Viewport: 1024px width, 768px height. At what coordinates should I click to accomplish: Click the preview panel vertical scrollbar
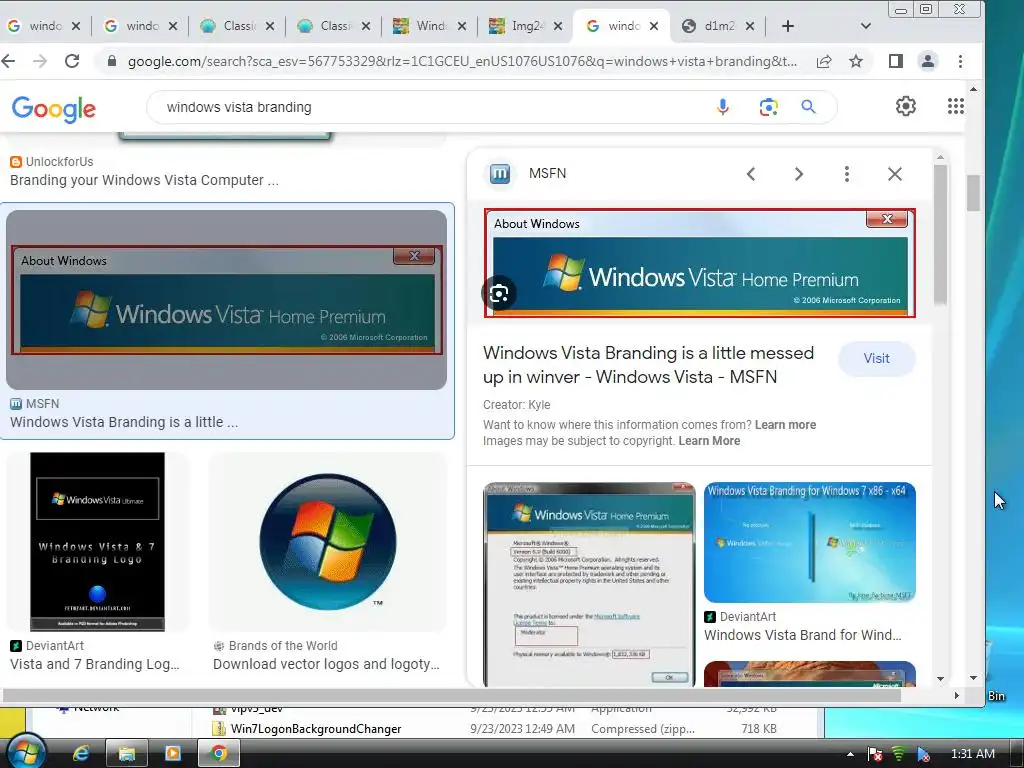click(x=940, y=235)
